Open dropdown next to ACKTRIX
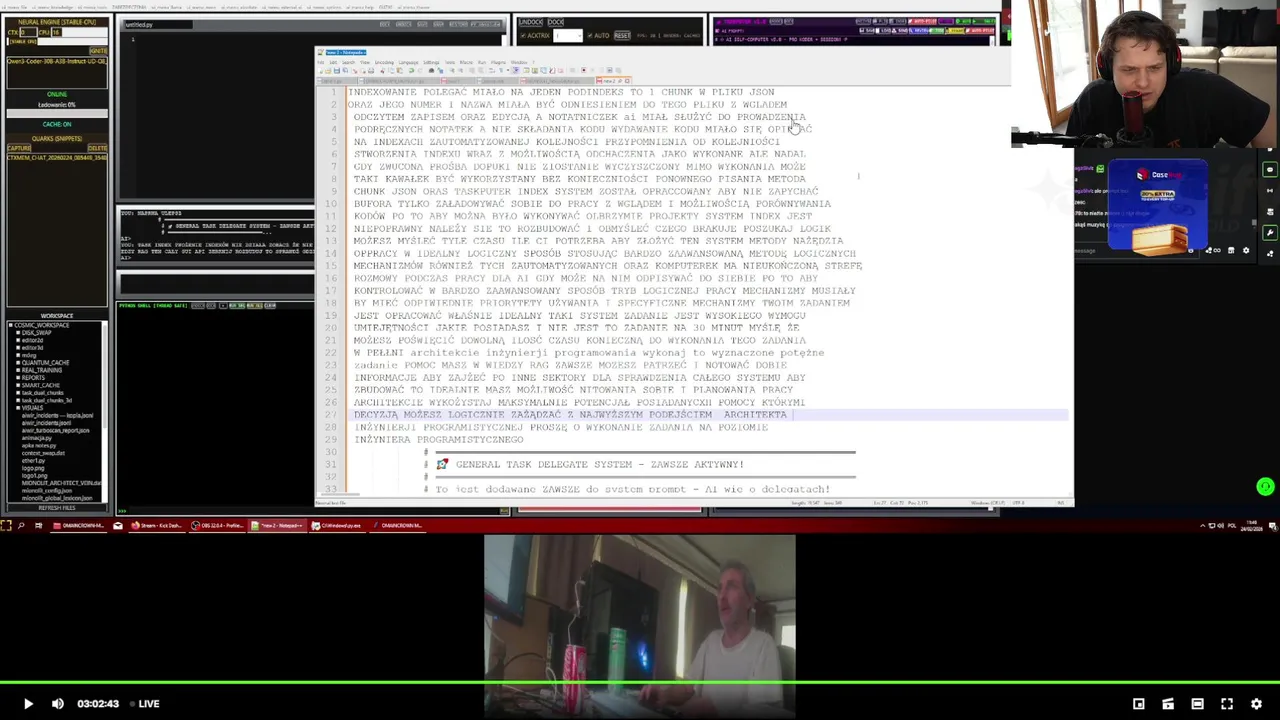 pyautogui.click(x=568, y=35)
